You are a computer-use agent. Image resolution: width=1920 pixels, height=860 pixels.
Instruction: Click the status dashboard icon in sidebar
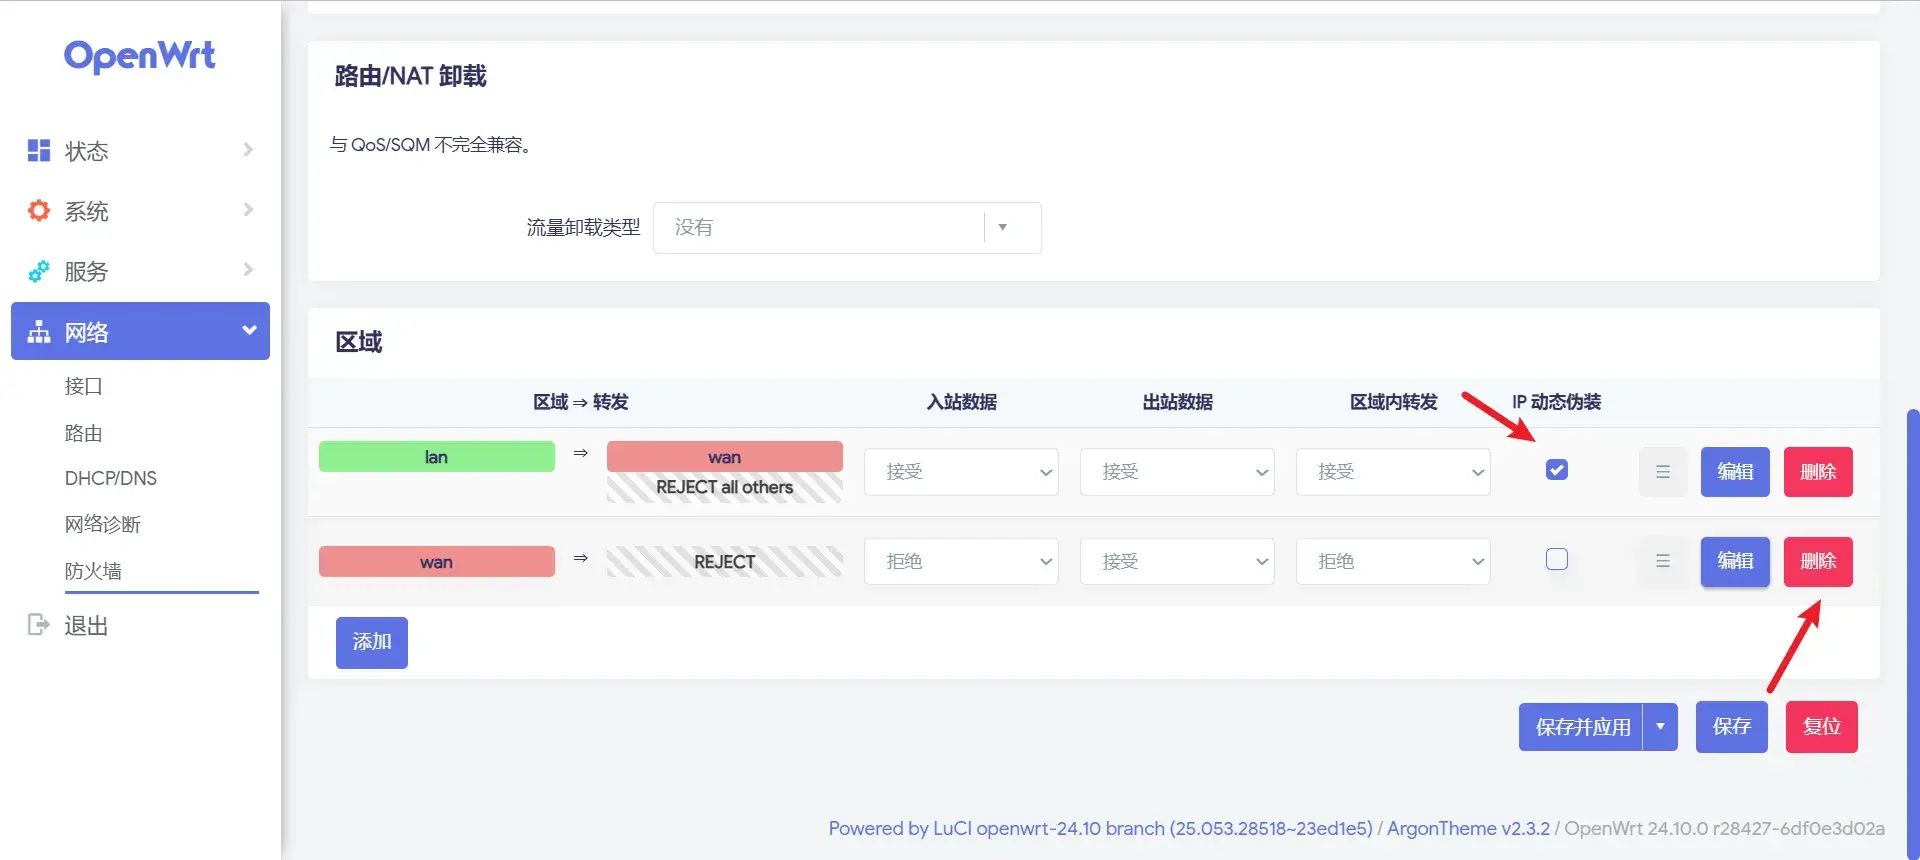(39, 151)
